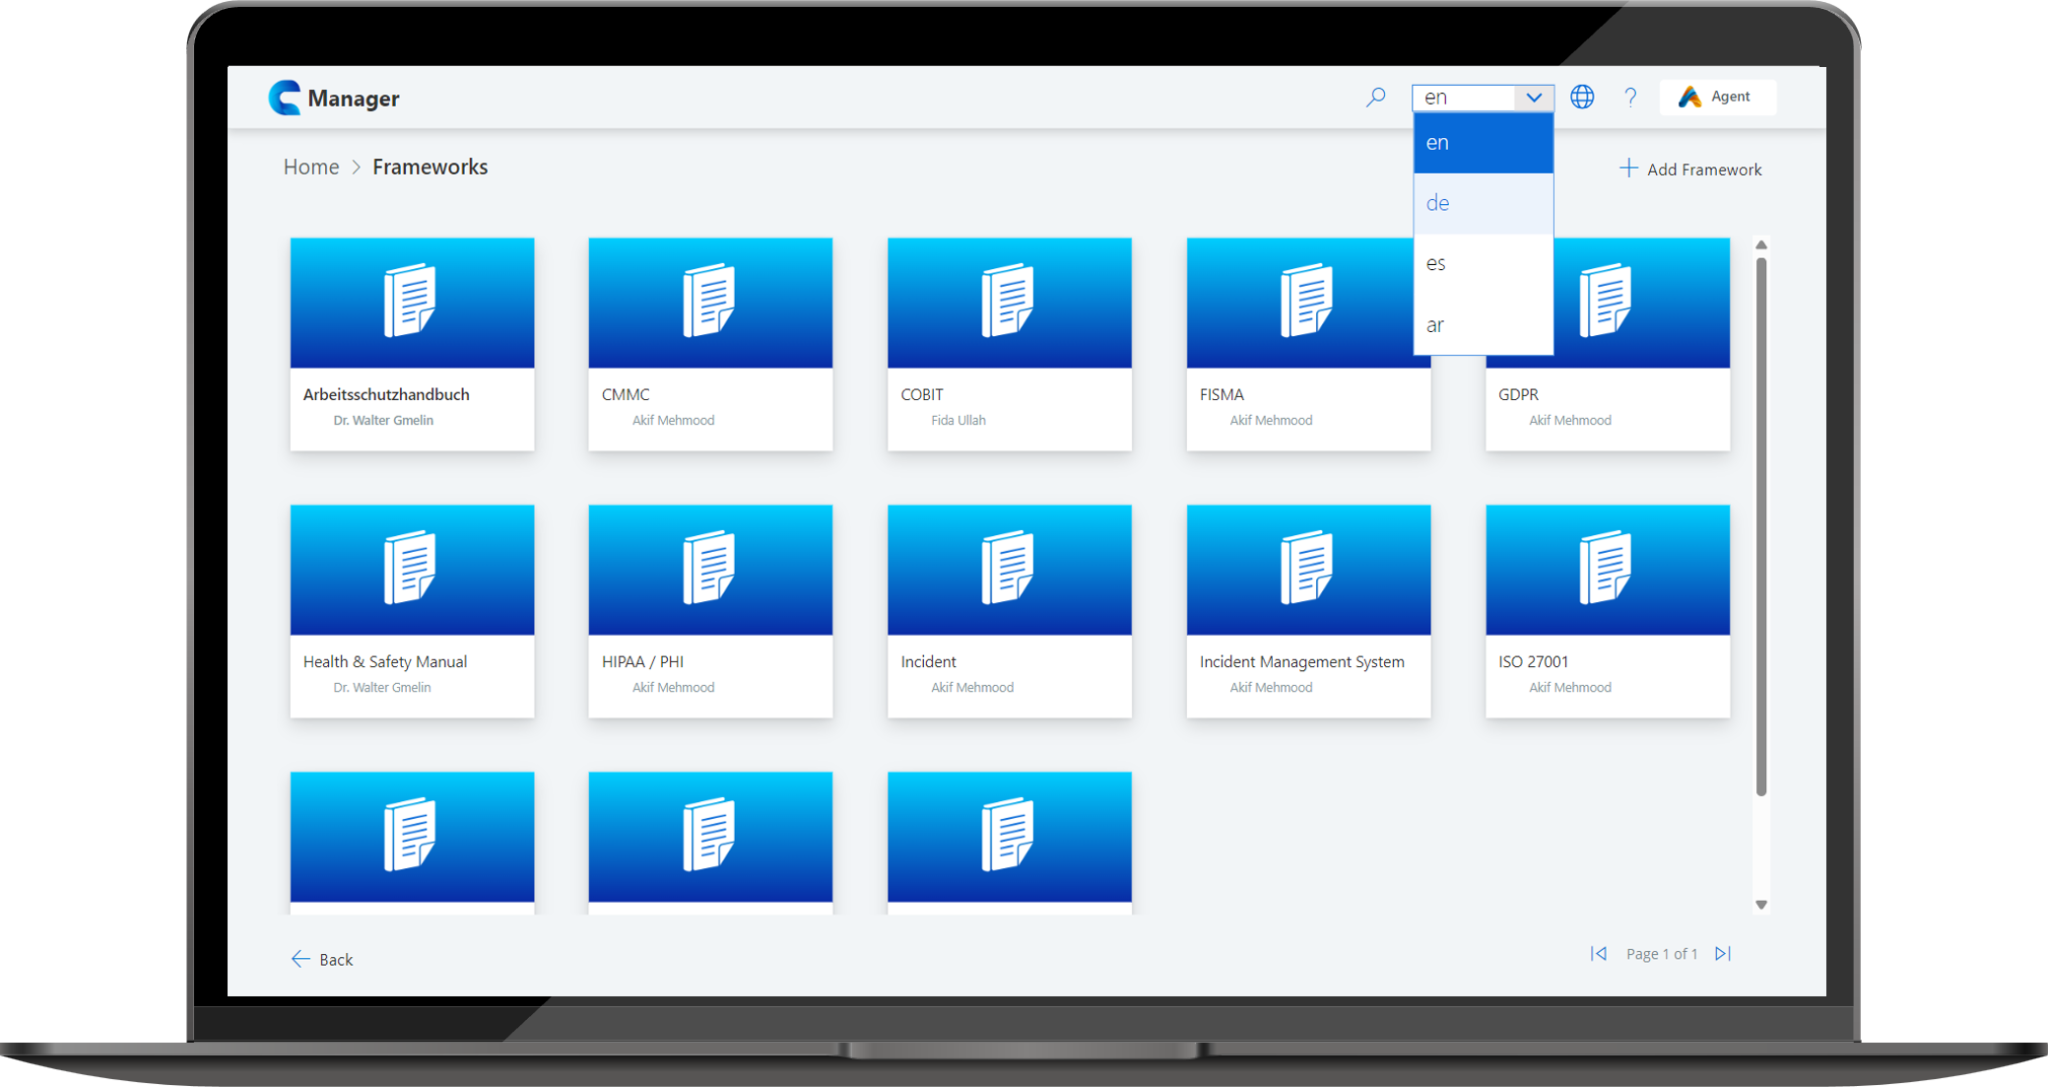Click the globe language icon
The height and width of the screenshot is (1087, 2048).
(x=1582, y=97)
